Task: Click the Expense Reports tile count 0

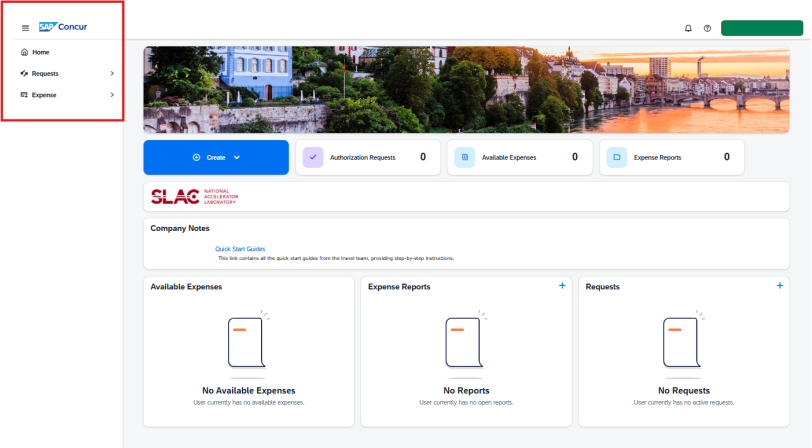Action: 727,157
